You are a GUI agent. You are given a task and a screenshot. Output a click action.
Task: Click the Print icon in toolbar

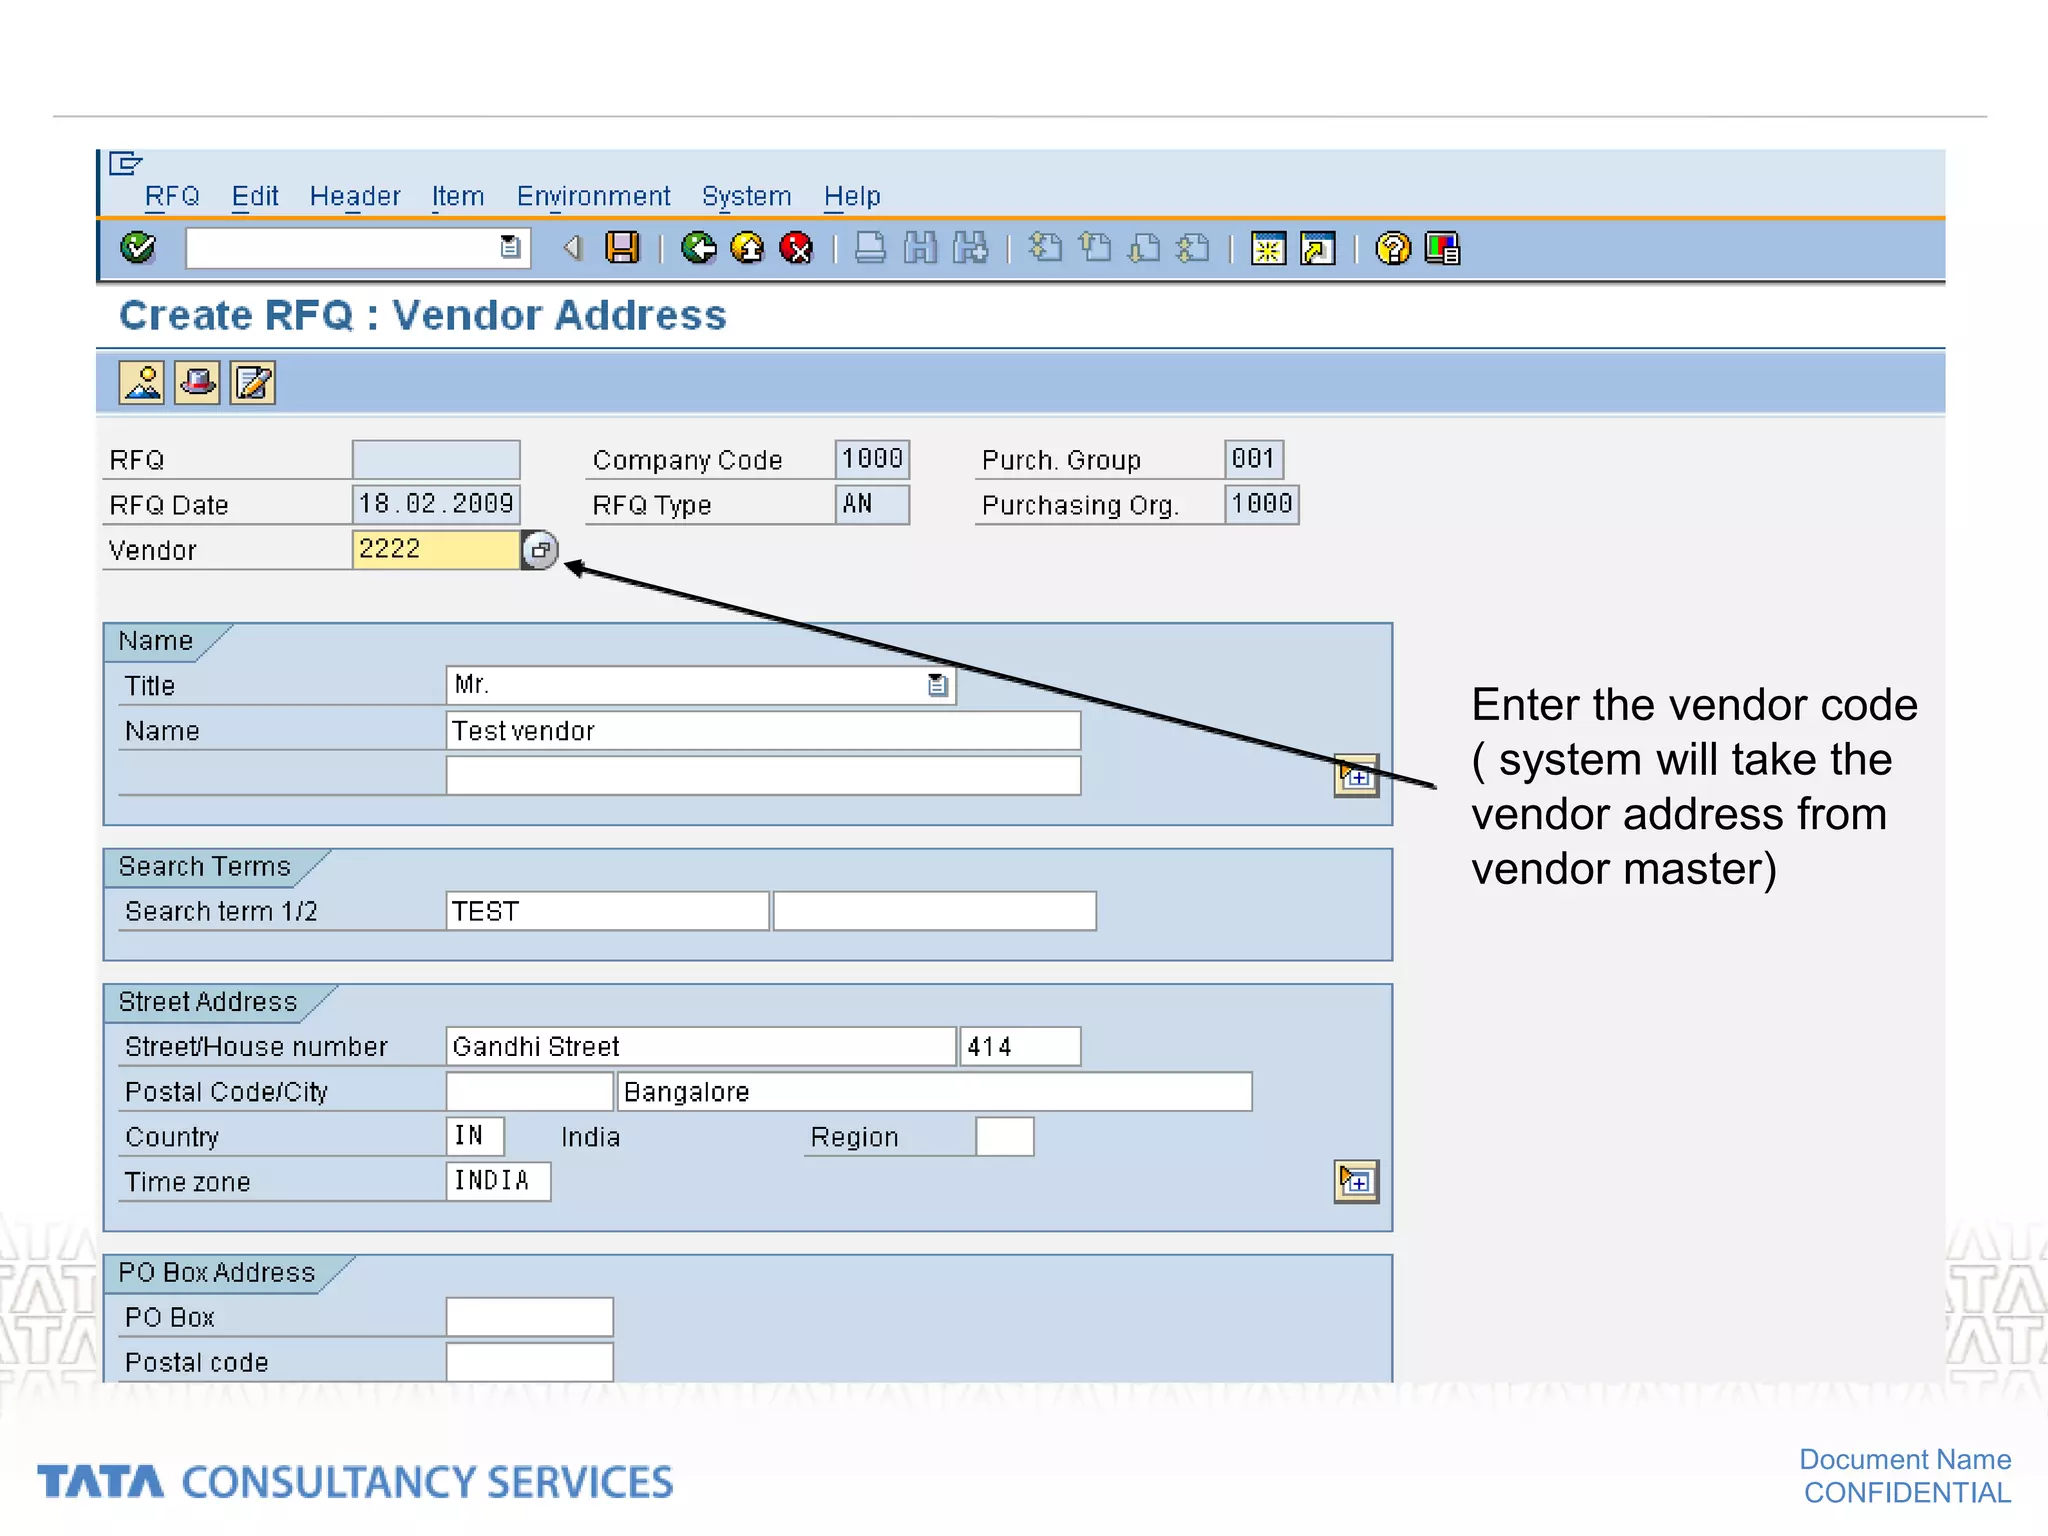tap(870, 247)
